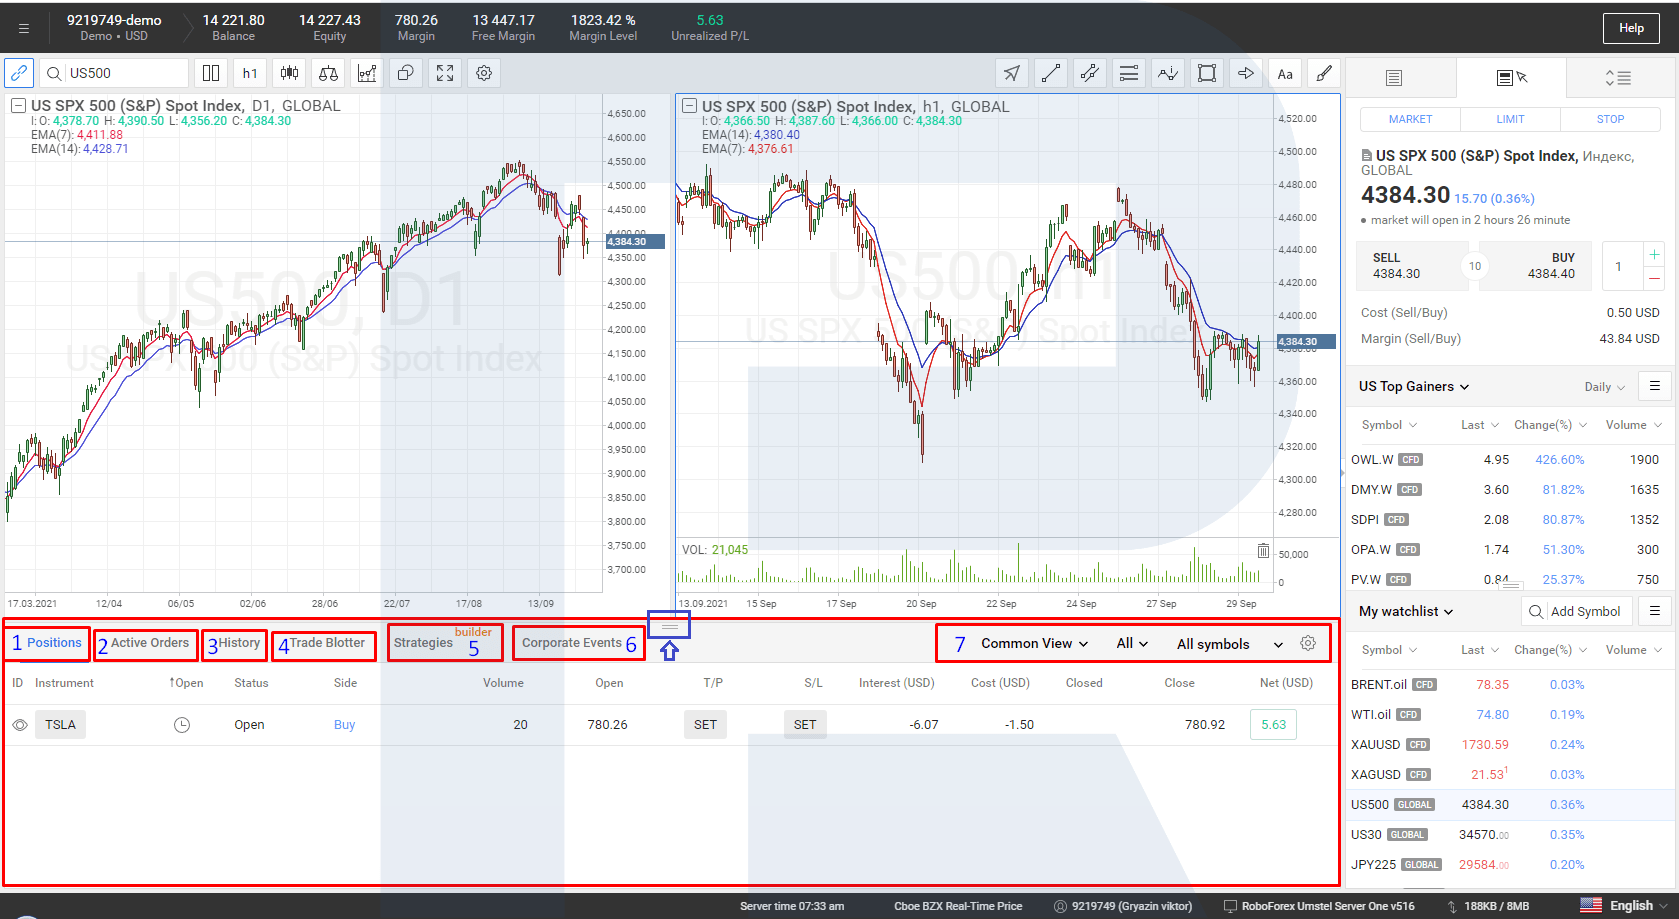Viewport: 1679px width, 919px height.
Task: Click the order volume input field
Action: click(x=1621, y=267)
